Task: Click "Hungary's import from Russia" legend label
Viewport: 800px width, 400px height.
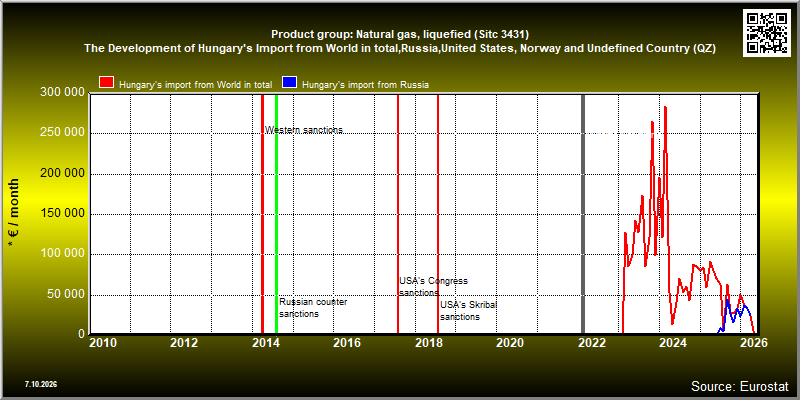Action: [365, 85]
